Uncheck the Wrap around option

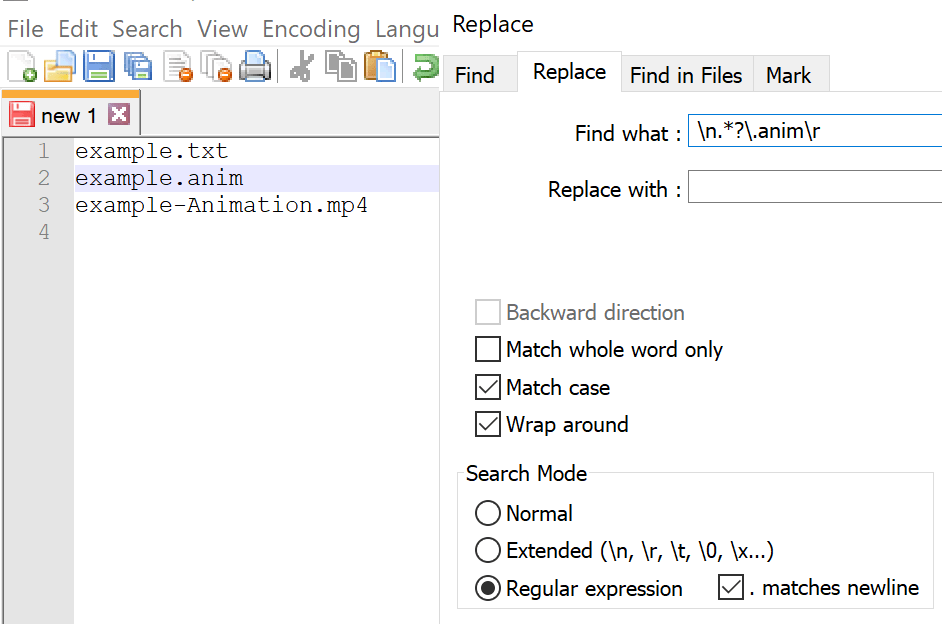pyautogui.click(x=487, y=424)
